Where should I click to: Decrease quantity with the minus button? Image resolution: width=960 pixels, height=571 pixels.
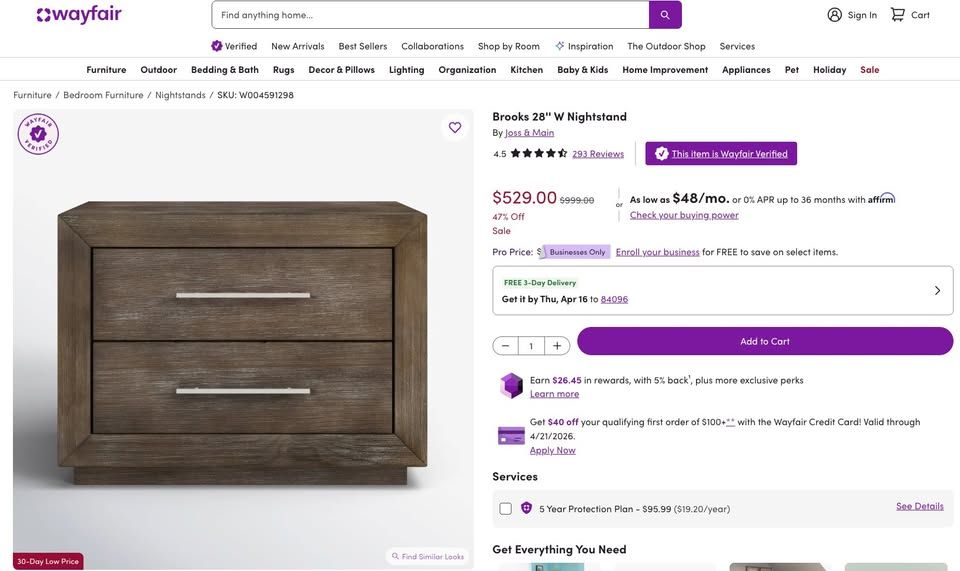[x=505, y=346]
